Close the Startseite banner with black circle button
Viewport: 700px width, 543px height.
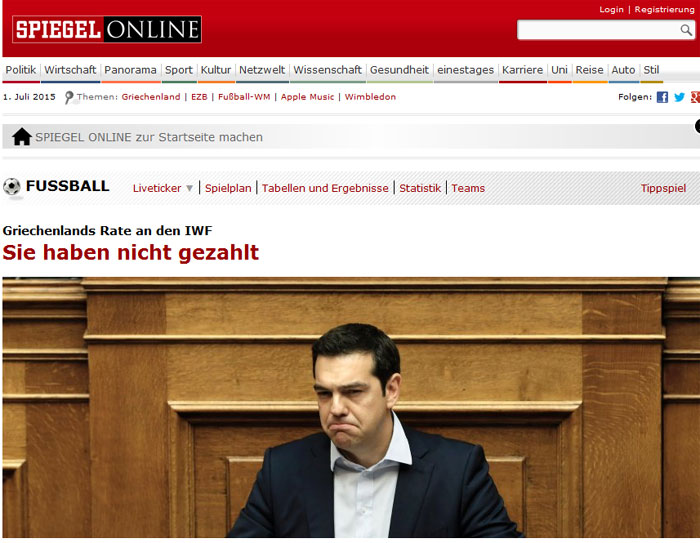click(697, 126)
